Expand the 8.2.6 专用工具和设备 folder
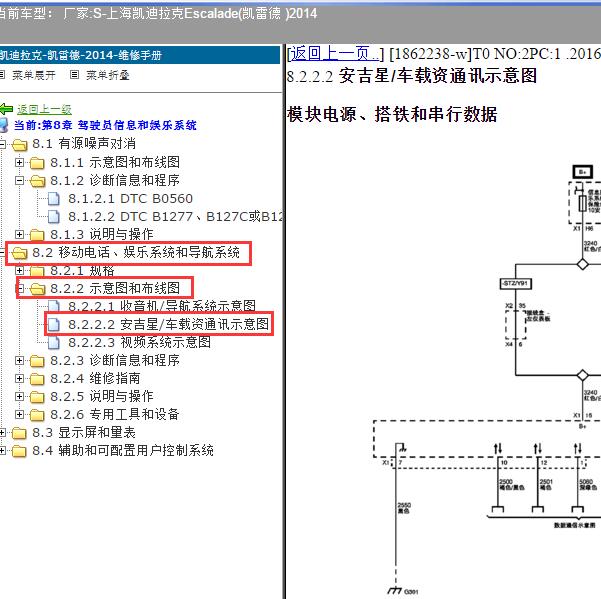 tap(19, 414)
